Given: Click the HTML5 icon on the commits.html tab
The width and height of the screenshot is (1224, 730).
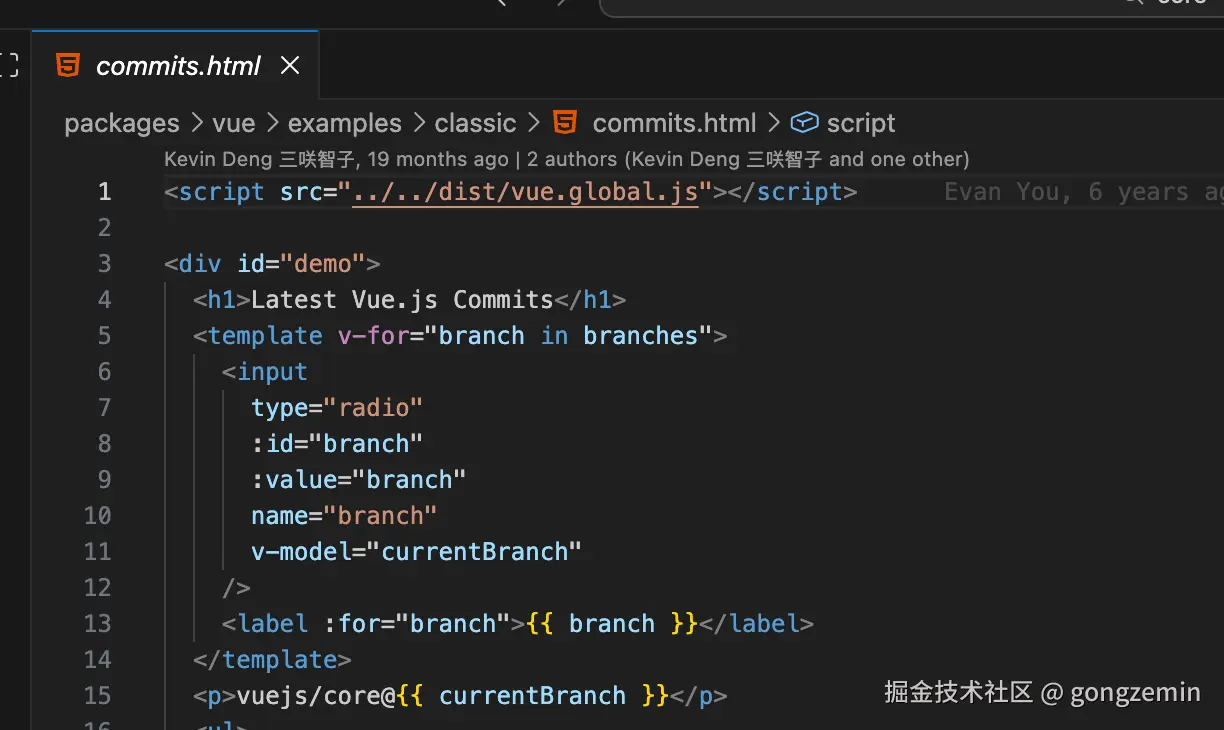Looking at the screenshot, I should pos(68,66).
